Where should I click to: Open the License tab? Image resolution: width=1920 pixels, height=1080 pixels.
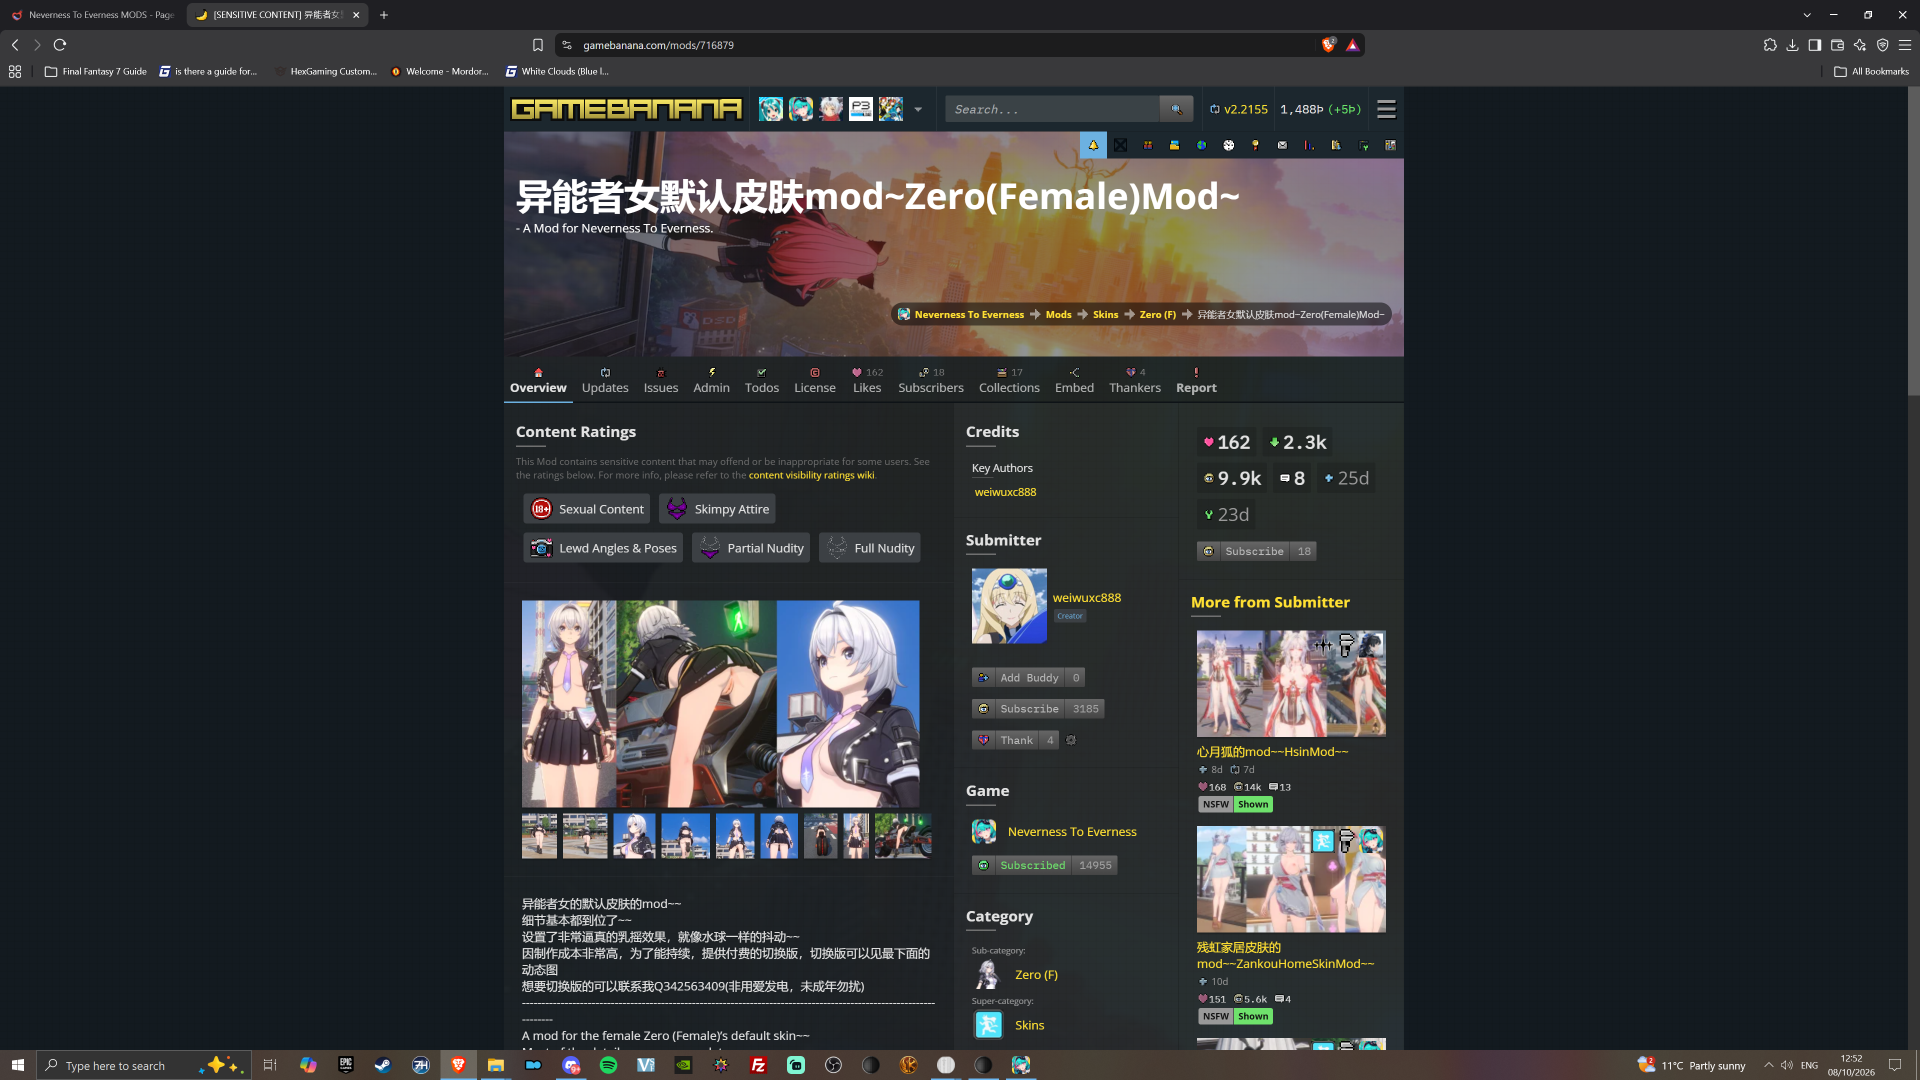point(815,381)
